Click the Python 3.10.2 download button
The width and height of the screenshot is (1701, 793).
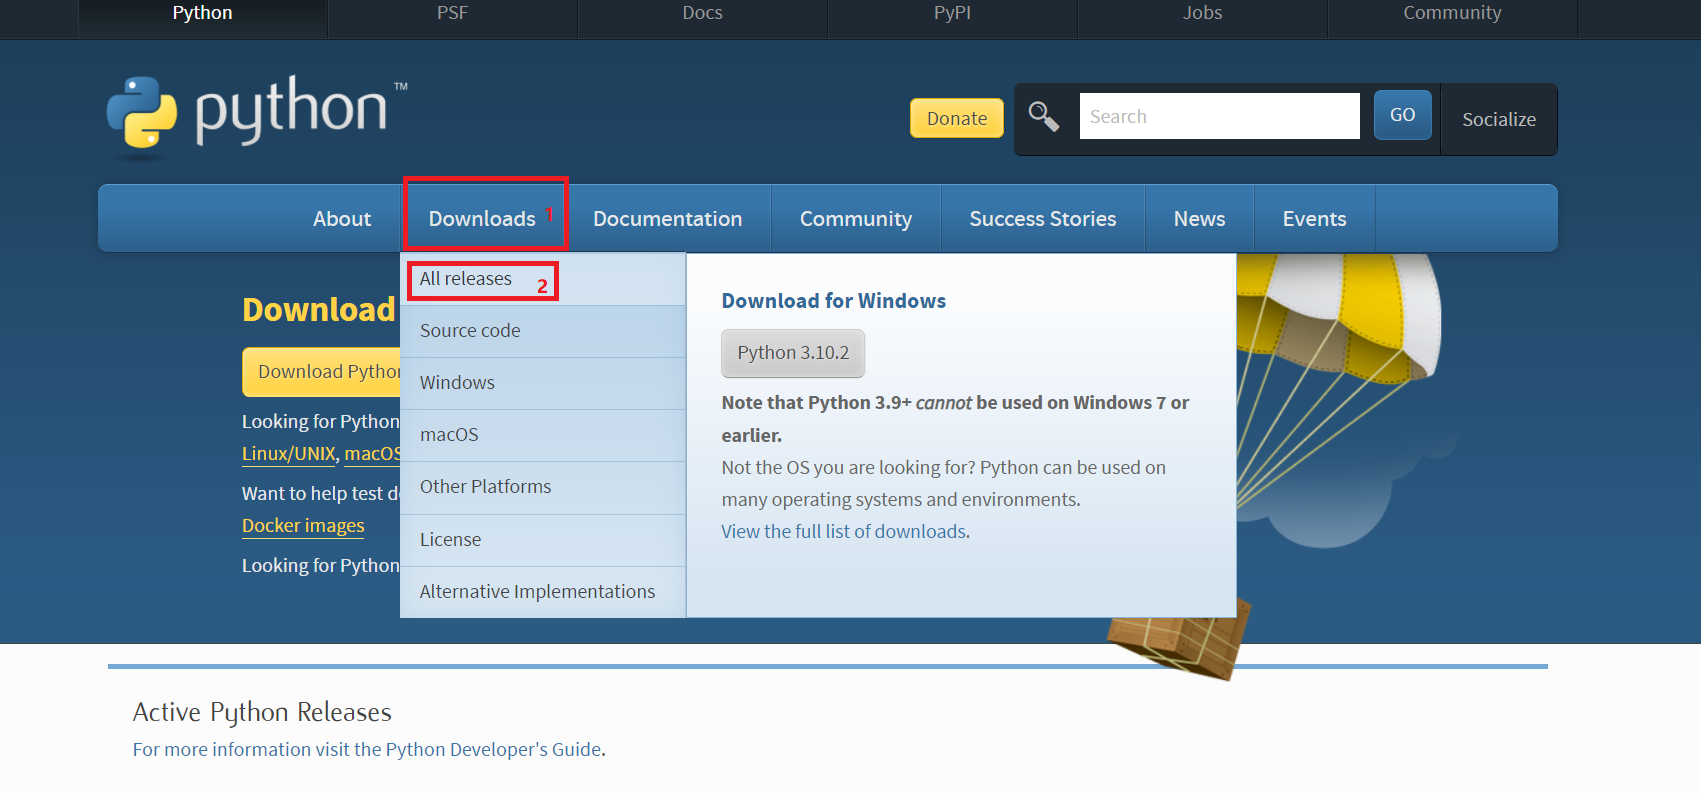click(x=793, y=353)
